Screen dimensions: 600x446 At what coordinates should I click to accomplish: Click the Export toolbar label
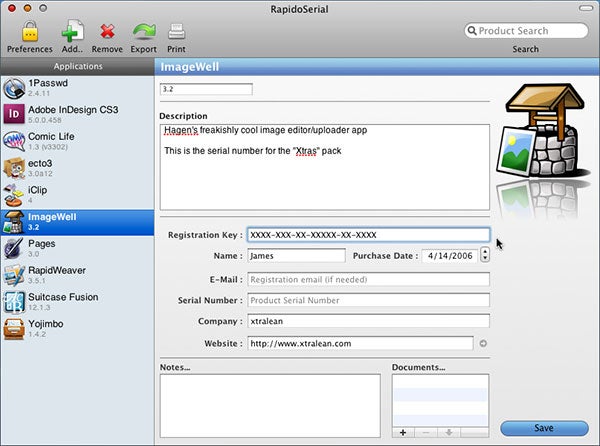click(143, 49)
